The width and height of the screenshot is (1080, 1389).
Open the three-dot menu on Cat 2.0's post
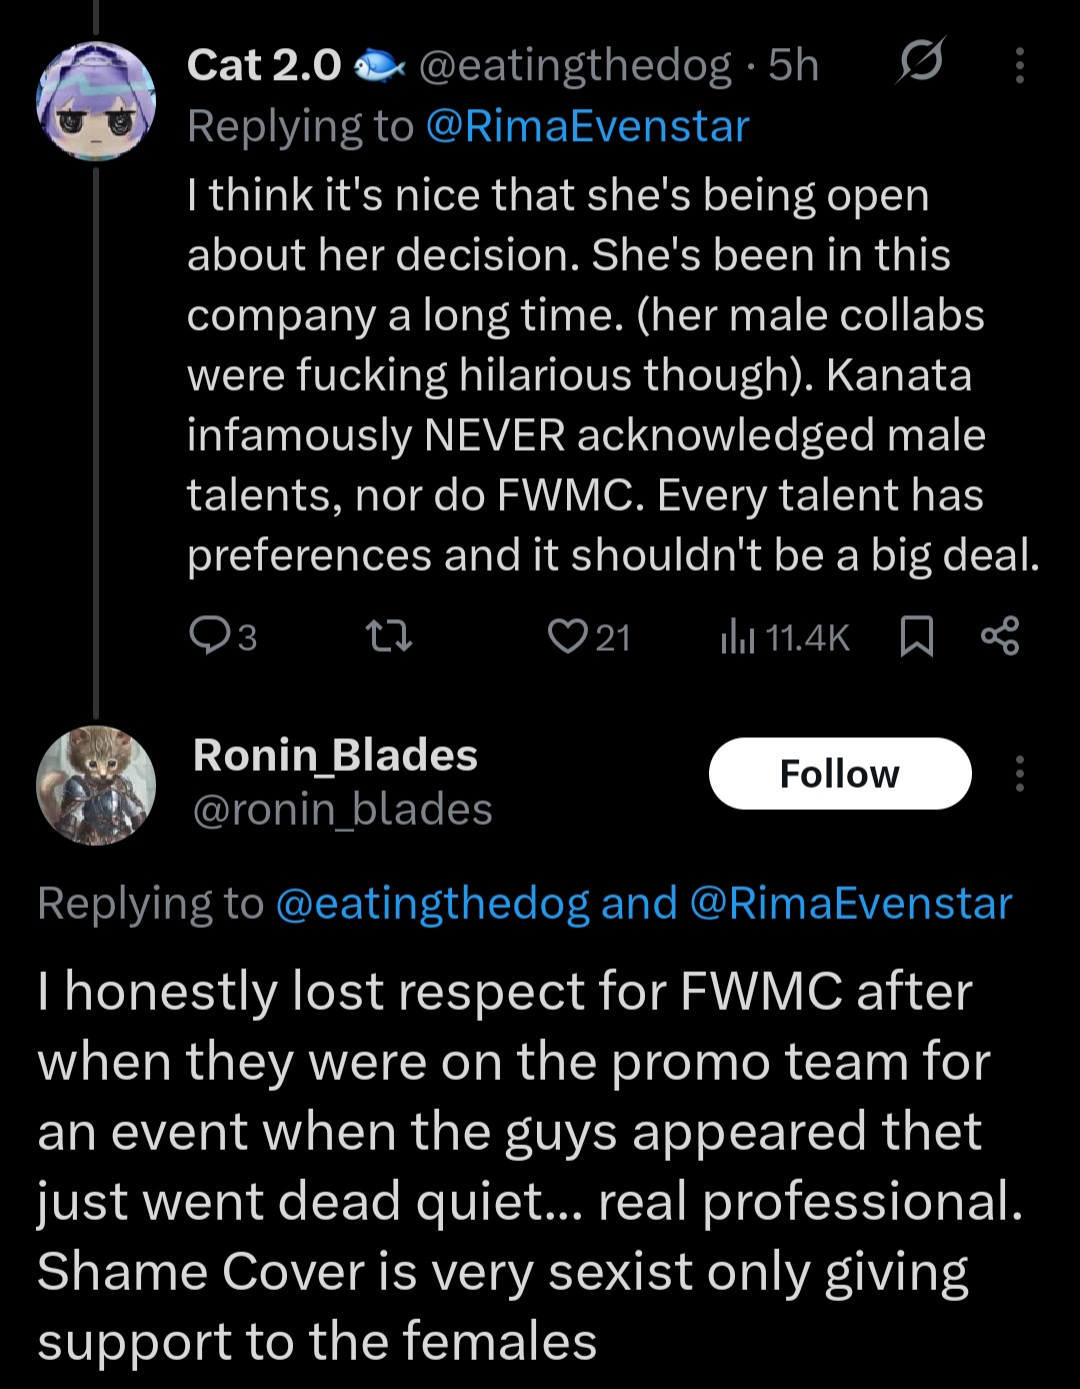1019,66
